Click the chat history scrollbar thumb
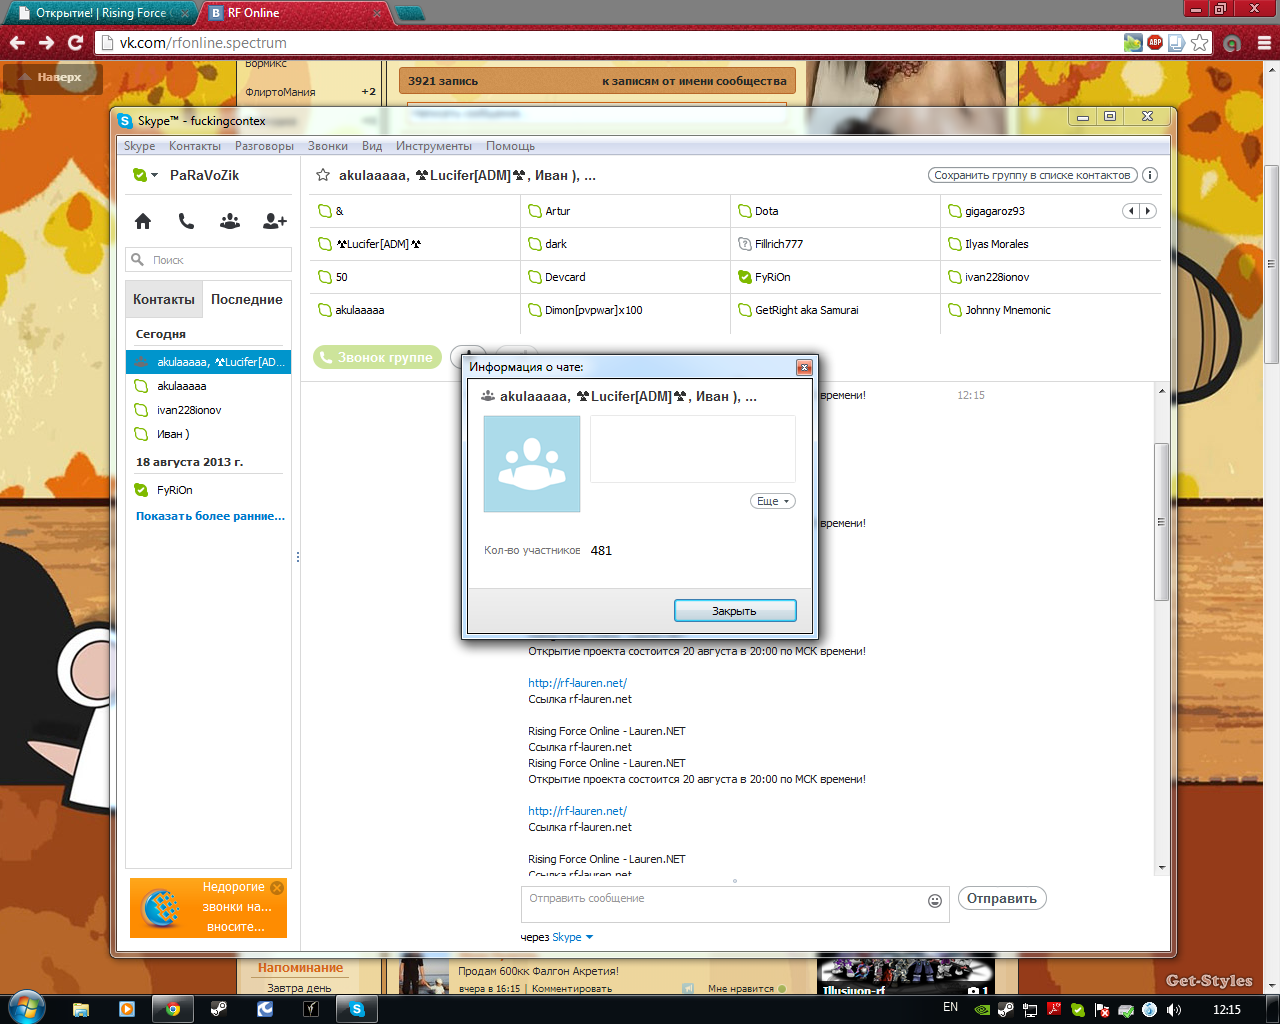 1161,521
